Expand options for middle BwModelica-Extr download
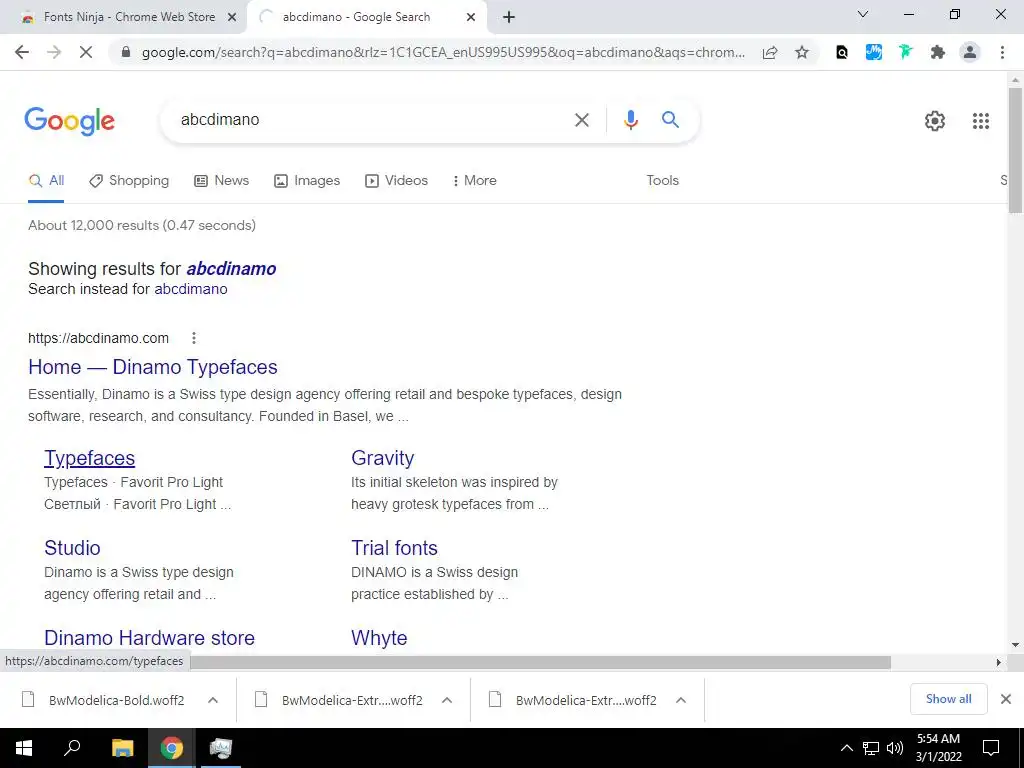 tap(447, 700)
